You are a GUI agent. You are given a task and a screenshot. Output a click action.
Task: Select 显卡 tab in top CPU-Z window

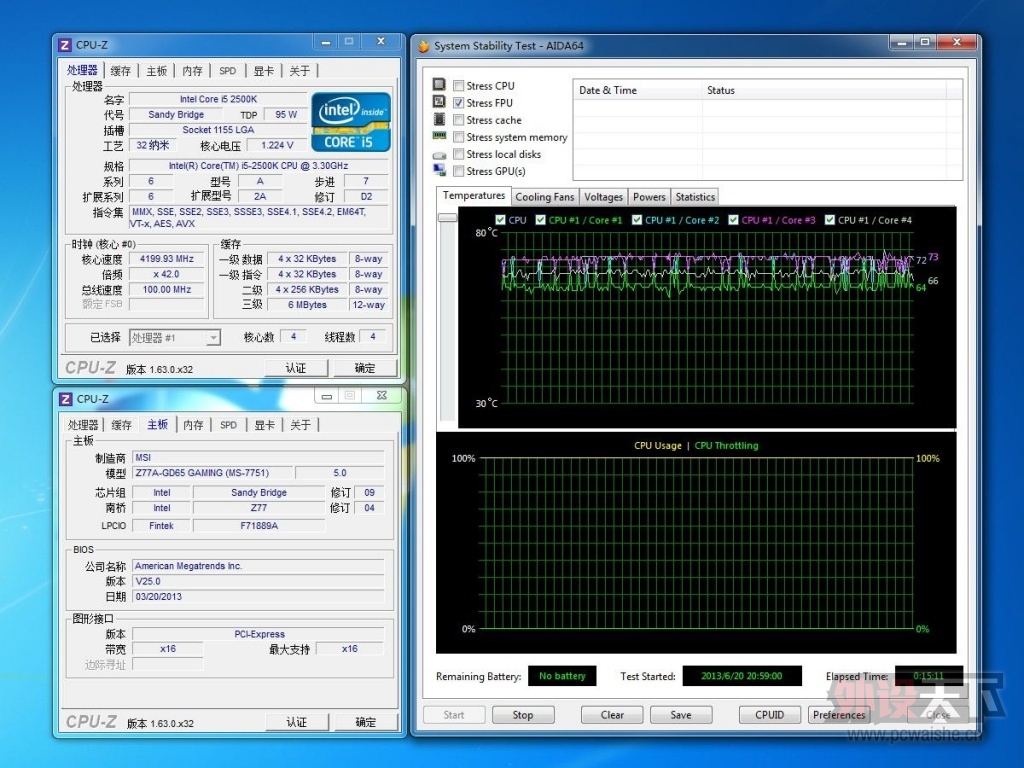coord(264,71)
